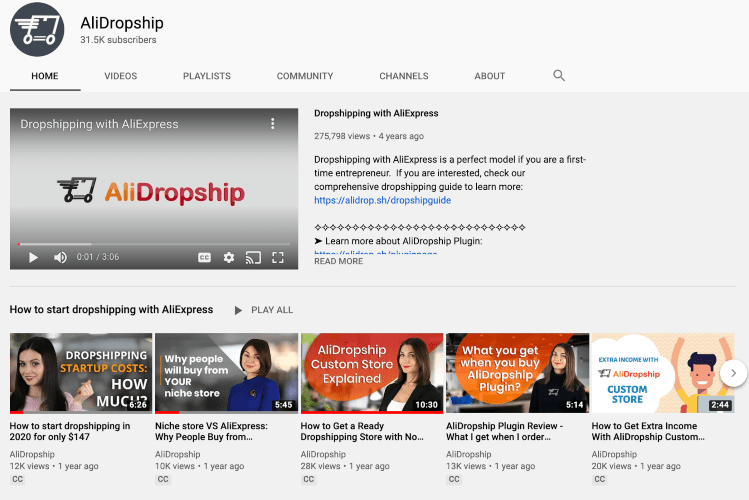The height and width of the screenshot is (500, 749).
Task: Click the AliDropship channel avatar logo
Action: point(37,30)
